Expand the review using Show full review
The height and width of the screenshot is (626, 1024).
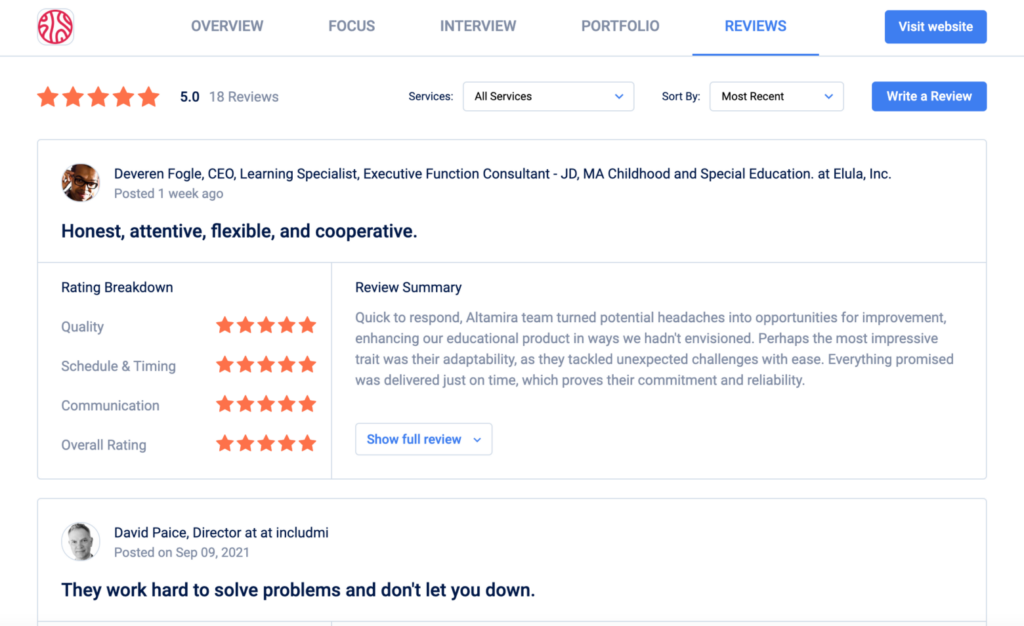tap(423, 438)
